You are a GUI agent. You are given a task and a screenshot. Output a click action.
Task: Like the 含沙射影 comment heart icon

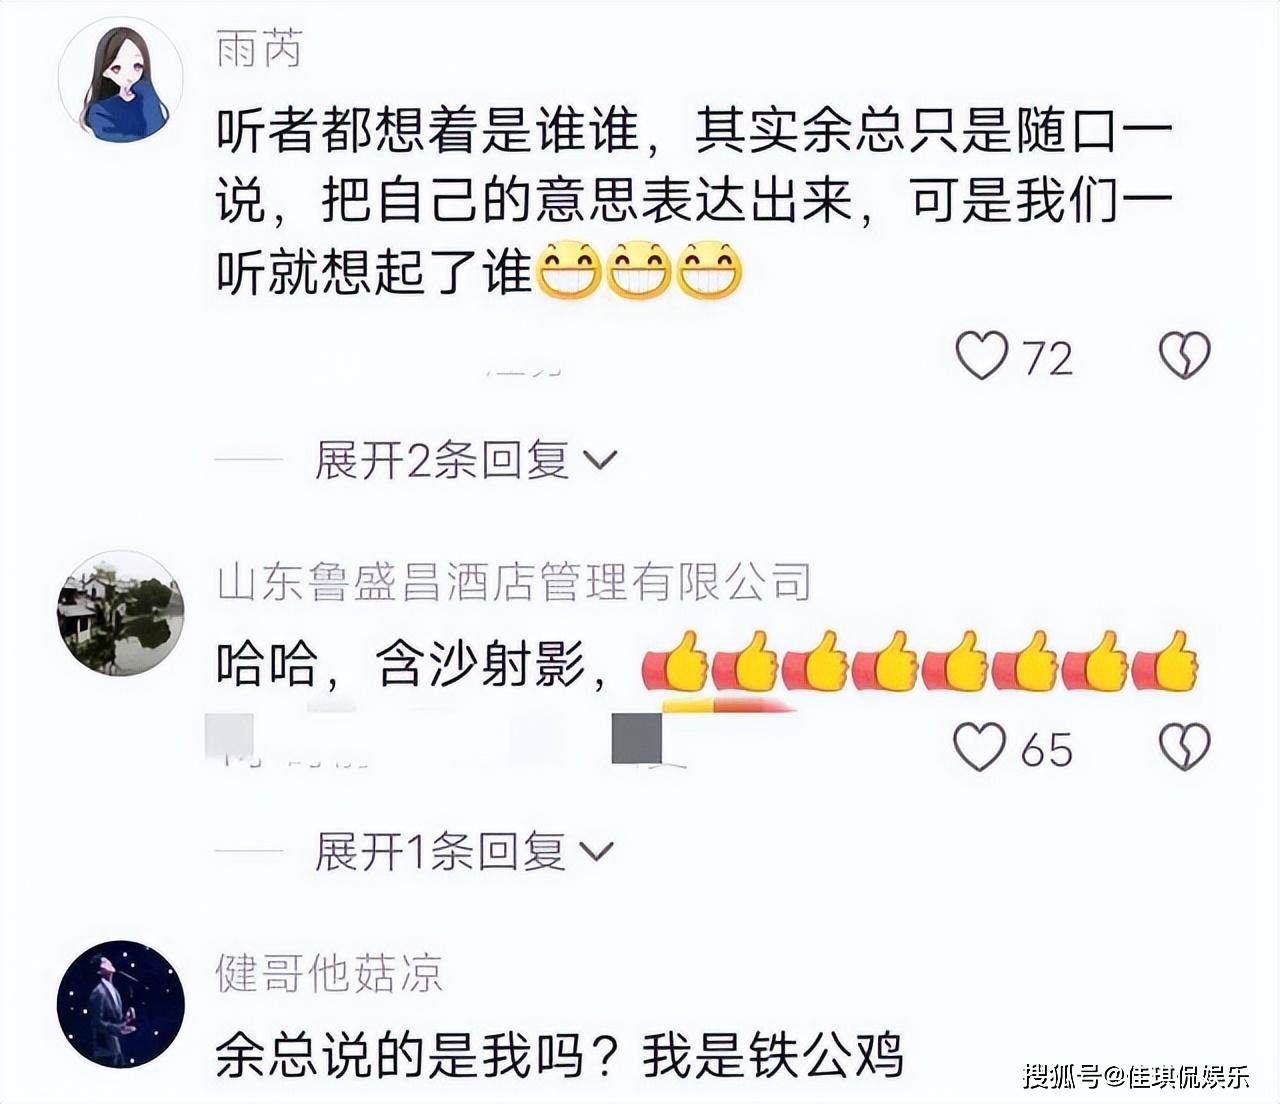tap(979, 747)
